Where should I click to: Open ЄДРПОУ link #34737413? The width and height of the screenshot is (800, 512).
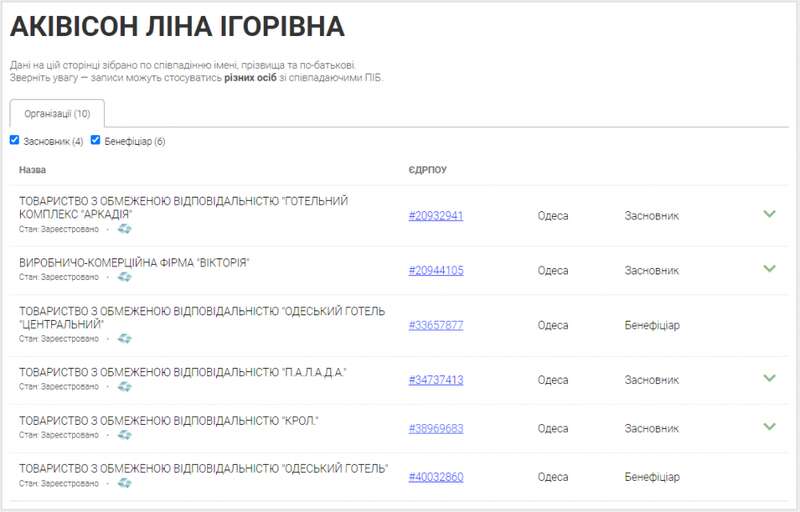tap(436, 380)
